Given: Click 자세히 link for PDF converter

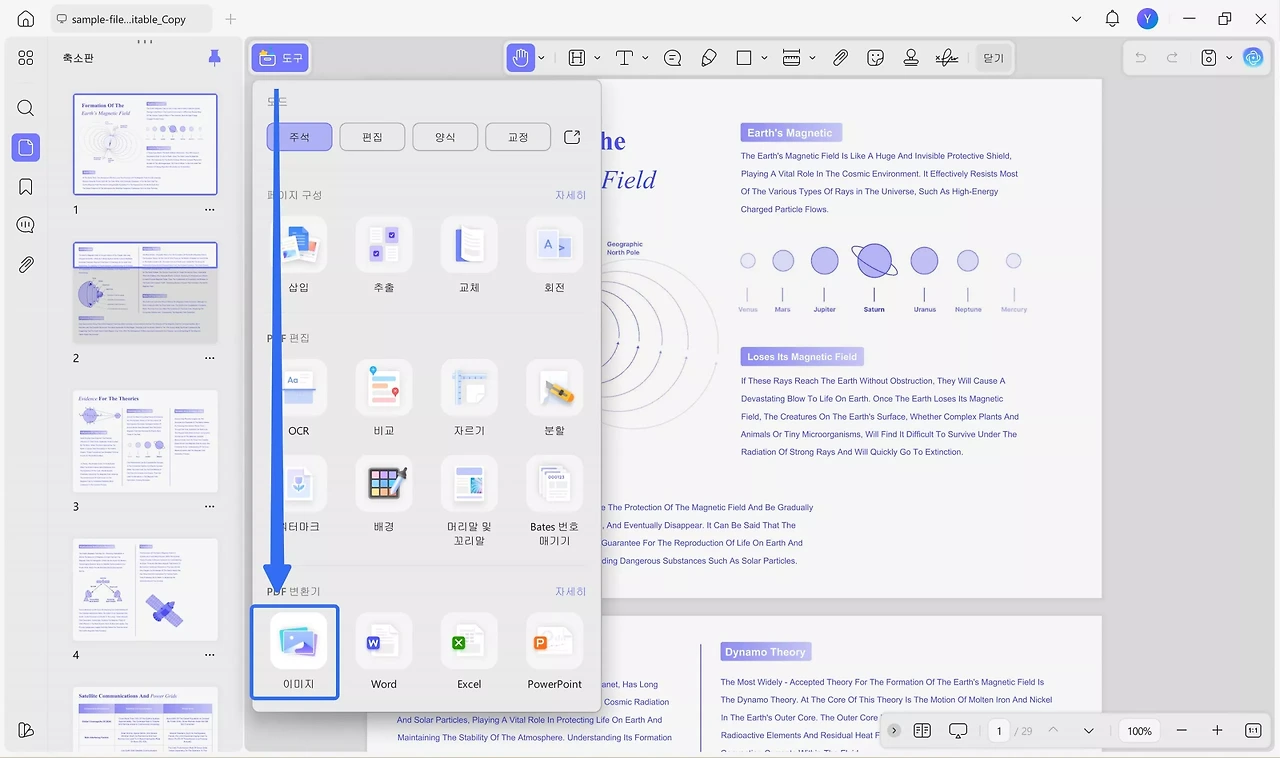Looking at the screenshot, I should coord(571,592).
